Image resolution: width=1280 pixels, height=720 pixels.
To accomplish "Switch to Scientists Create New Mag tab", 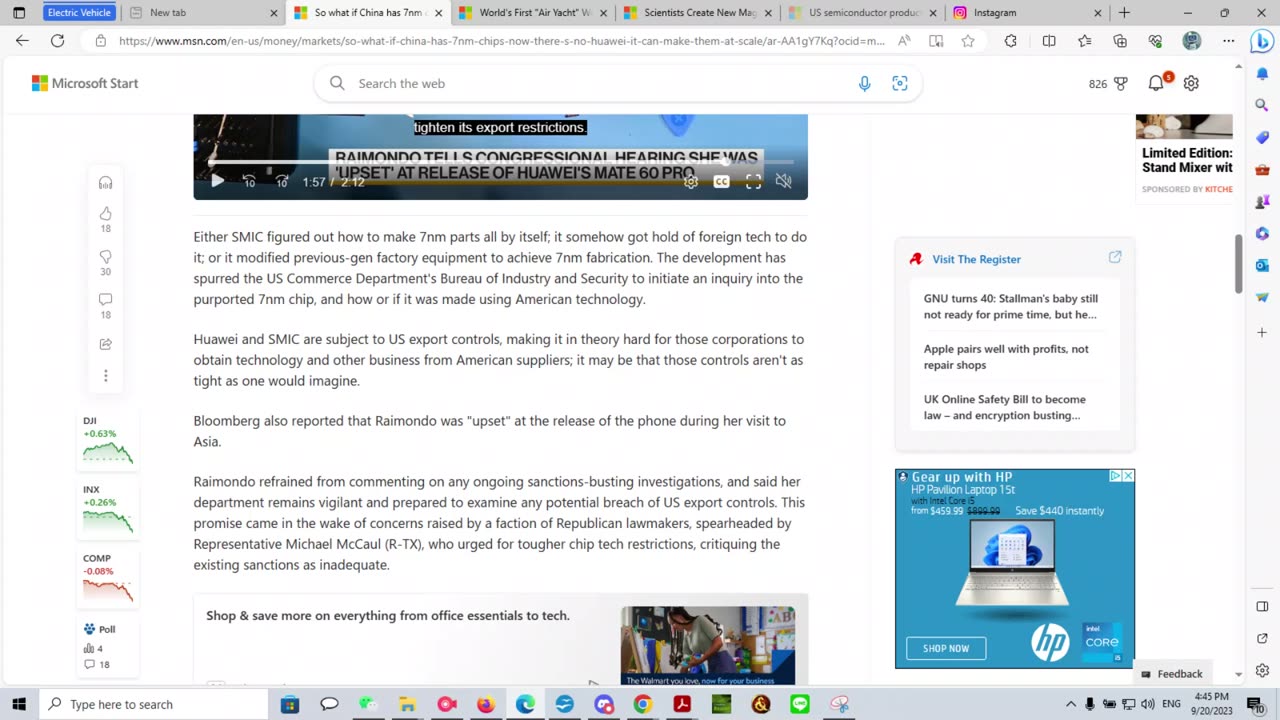I will click(695, 13).
